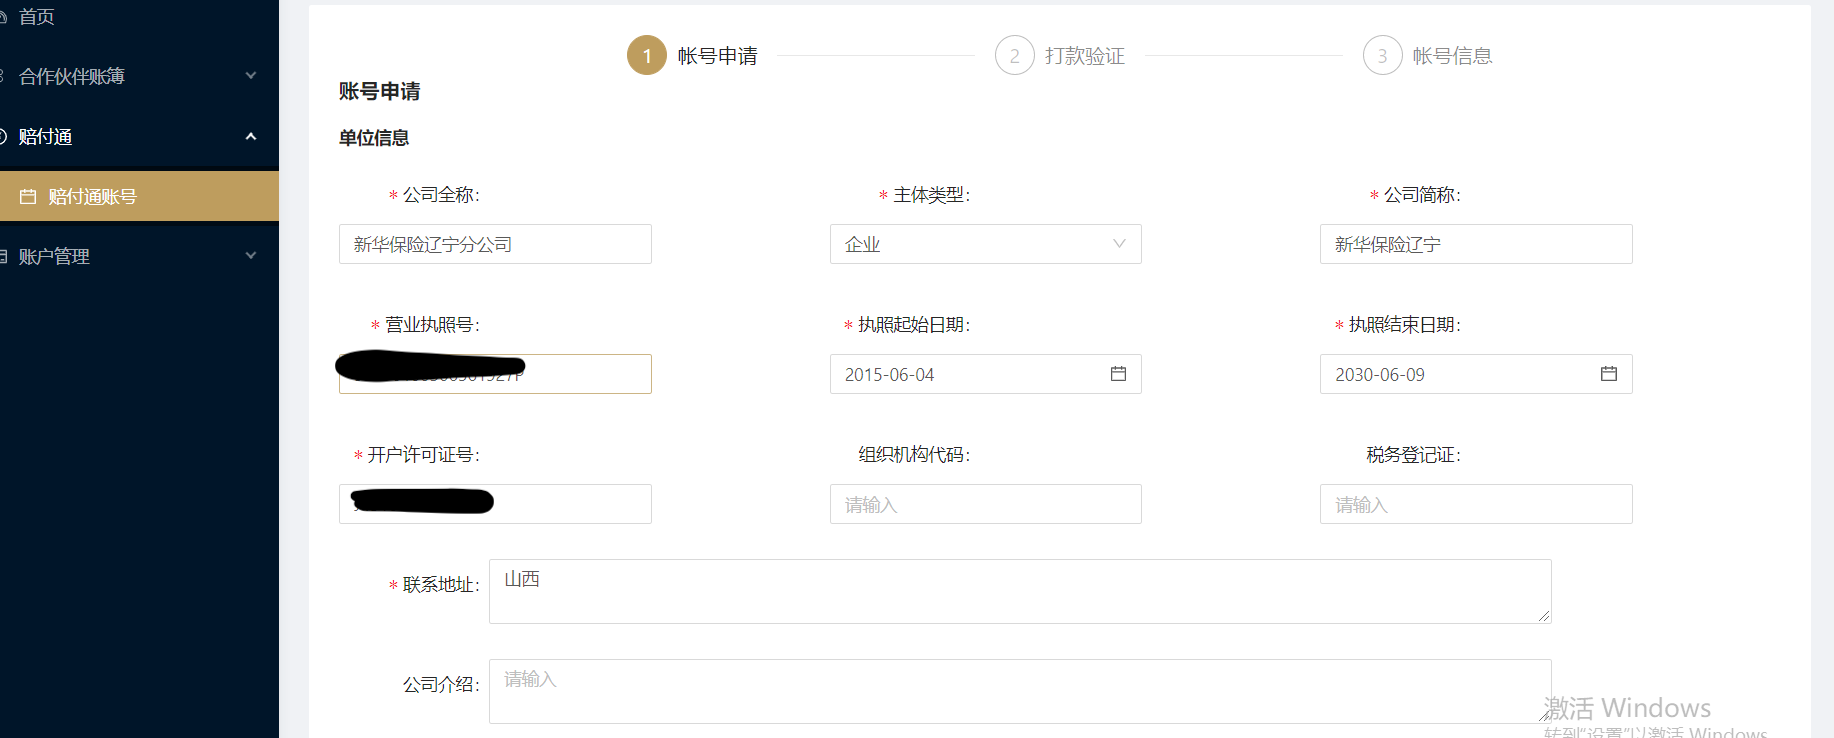Viewport: 1834px width, 738px height.
Task: Focus the 开户许可证号 input field
Action: [x=495, y=504]
